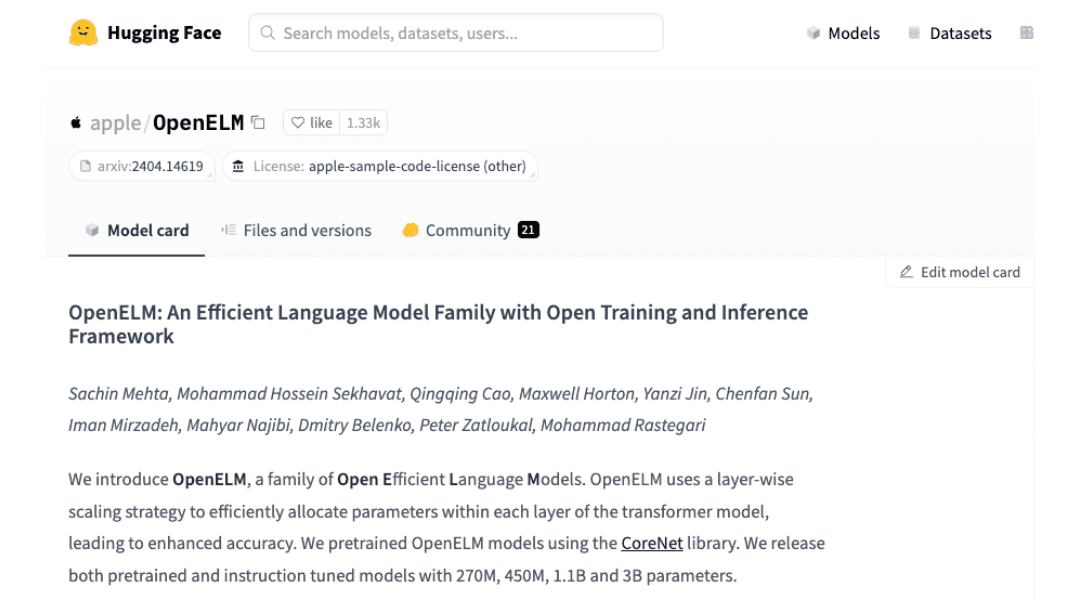Go to the Community tab
The image size is (1080, 600).
[456, 230]
